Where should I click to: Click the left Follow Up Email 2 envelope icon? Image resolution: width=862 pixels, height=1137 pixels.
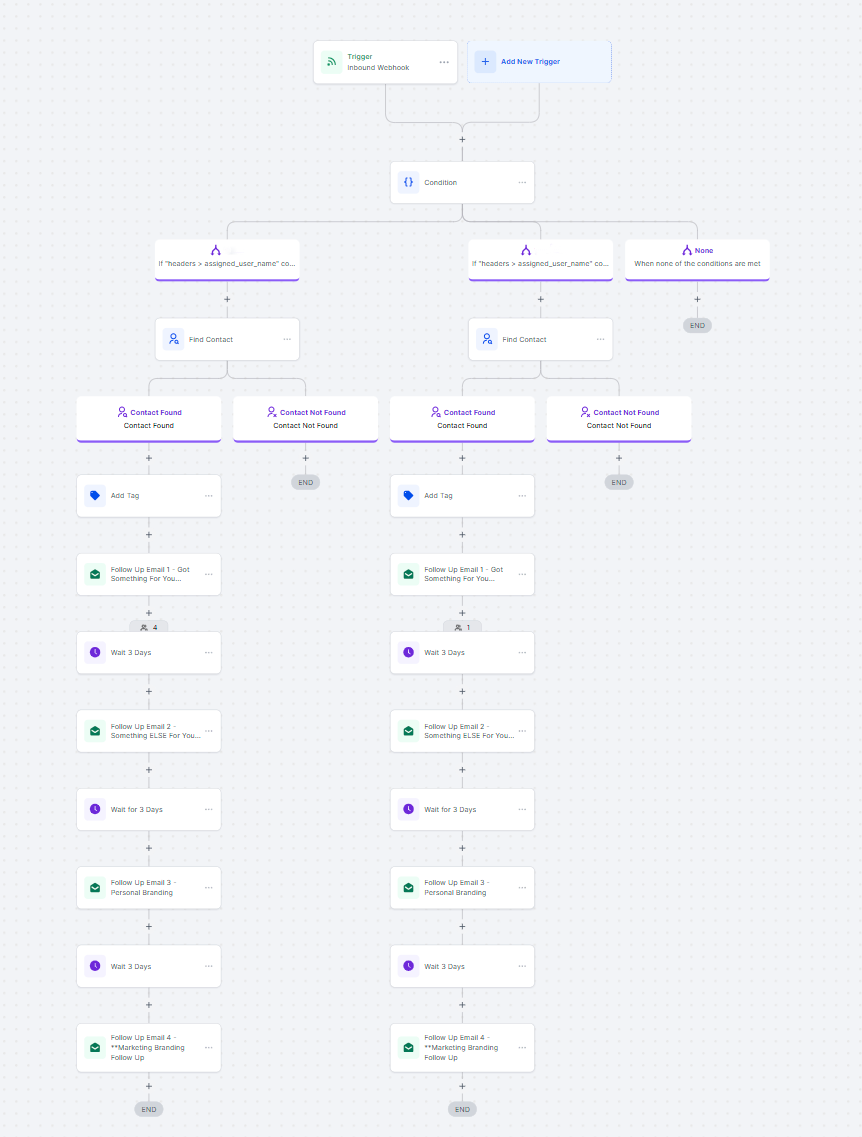pyautogui.click(x=95, y=731)
